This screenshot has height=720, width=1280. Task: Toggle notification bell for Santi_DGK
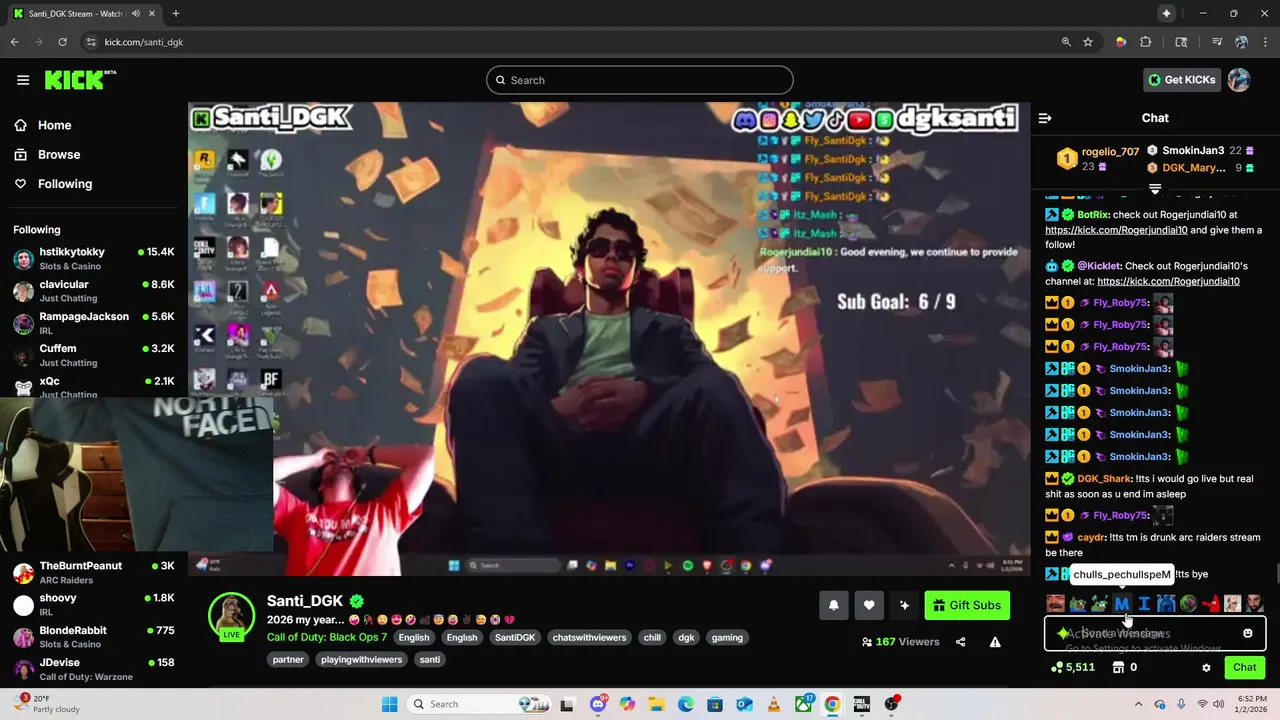coord(833,605)
